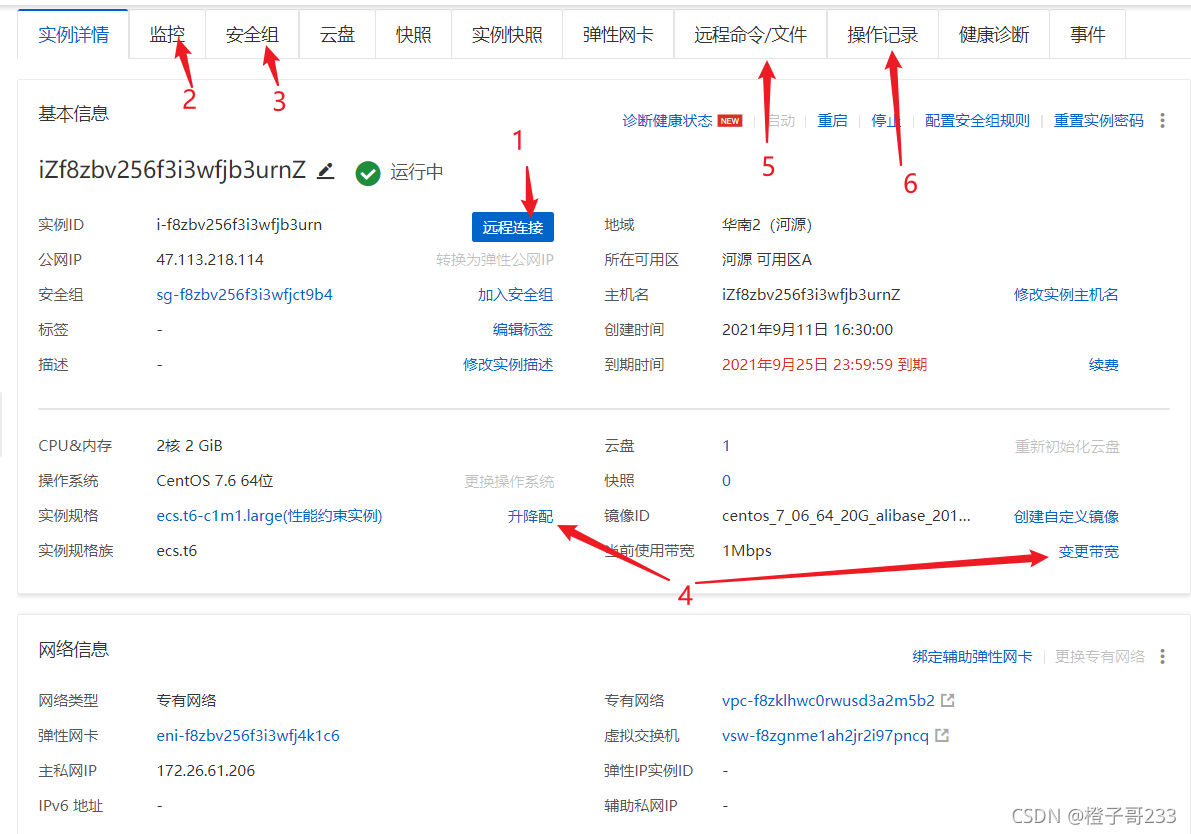View the 操作记录 tab

tap(883, 34)
